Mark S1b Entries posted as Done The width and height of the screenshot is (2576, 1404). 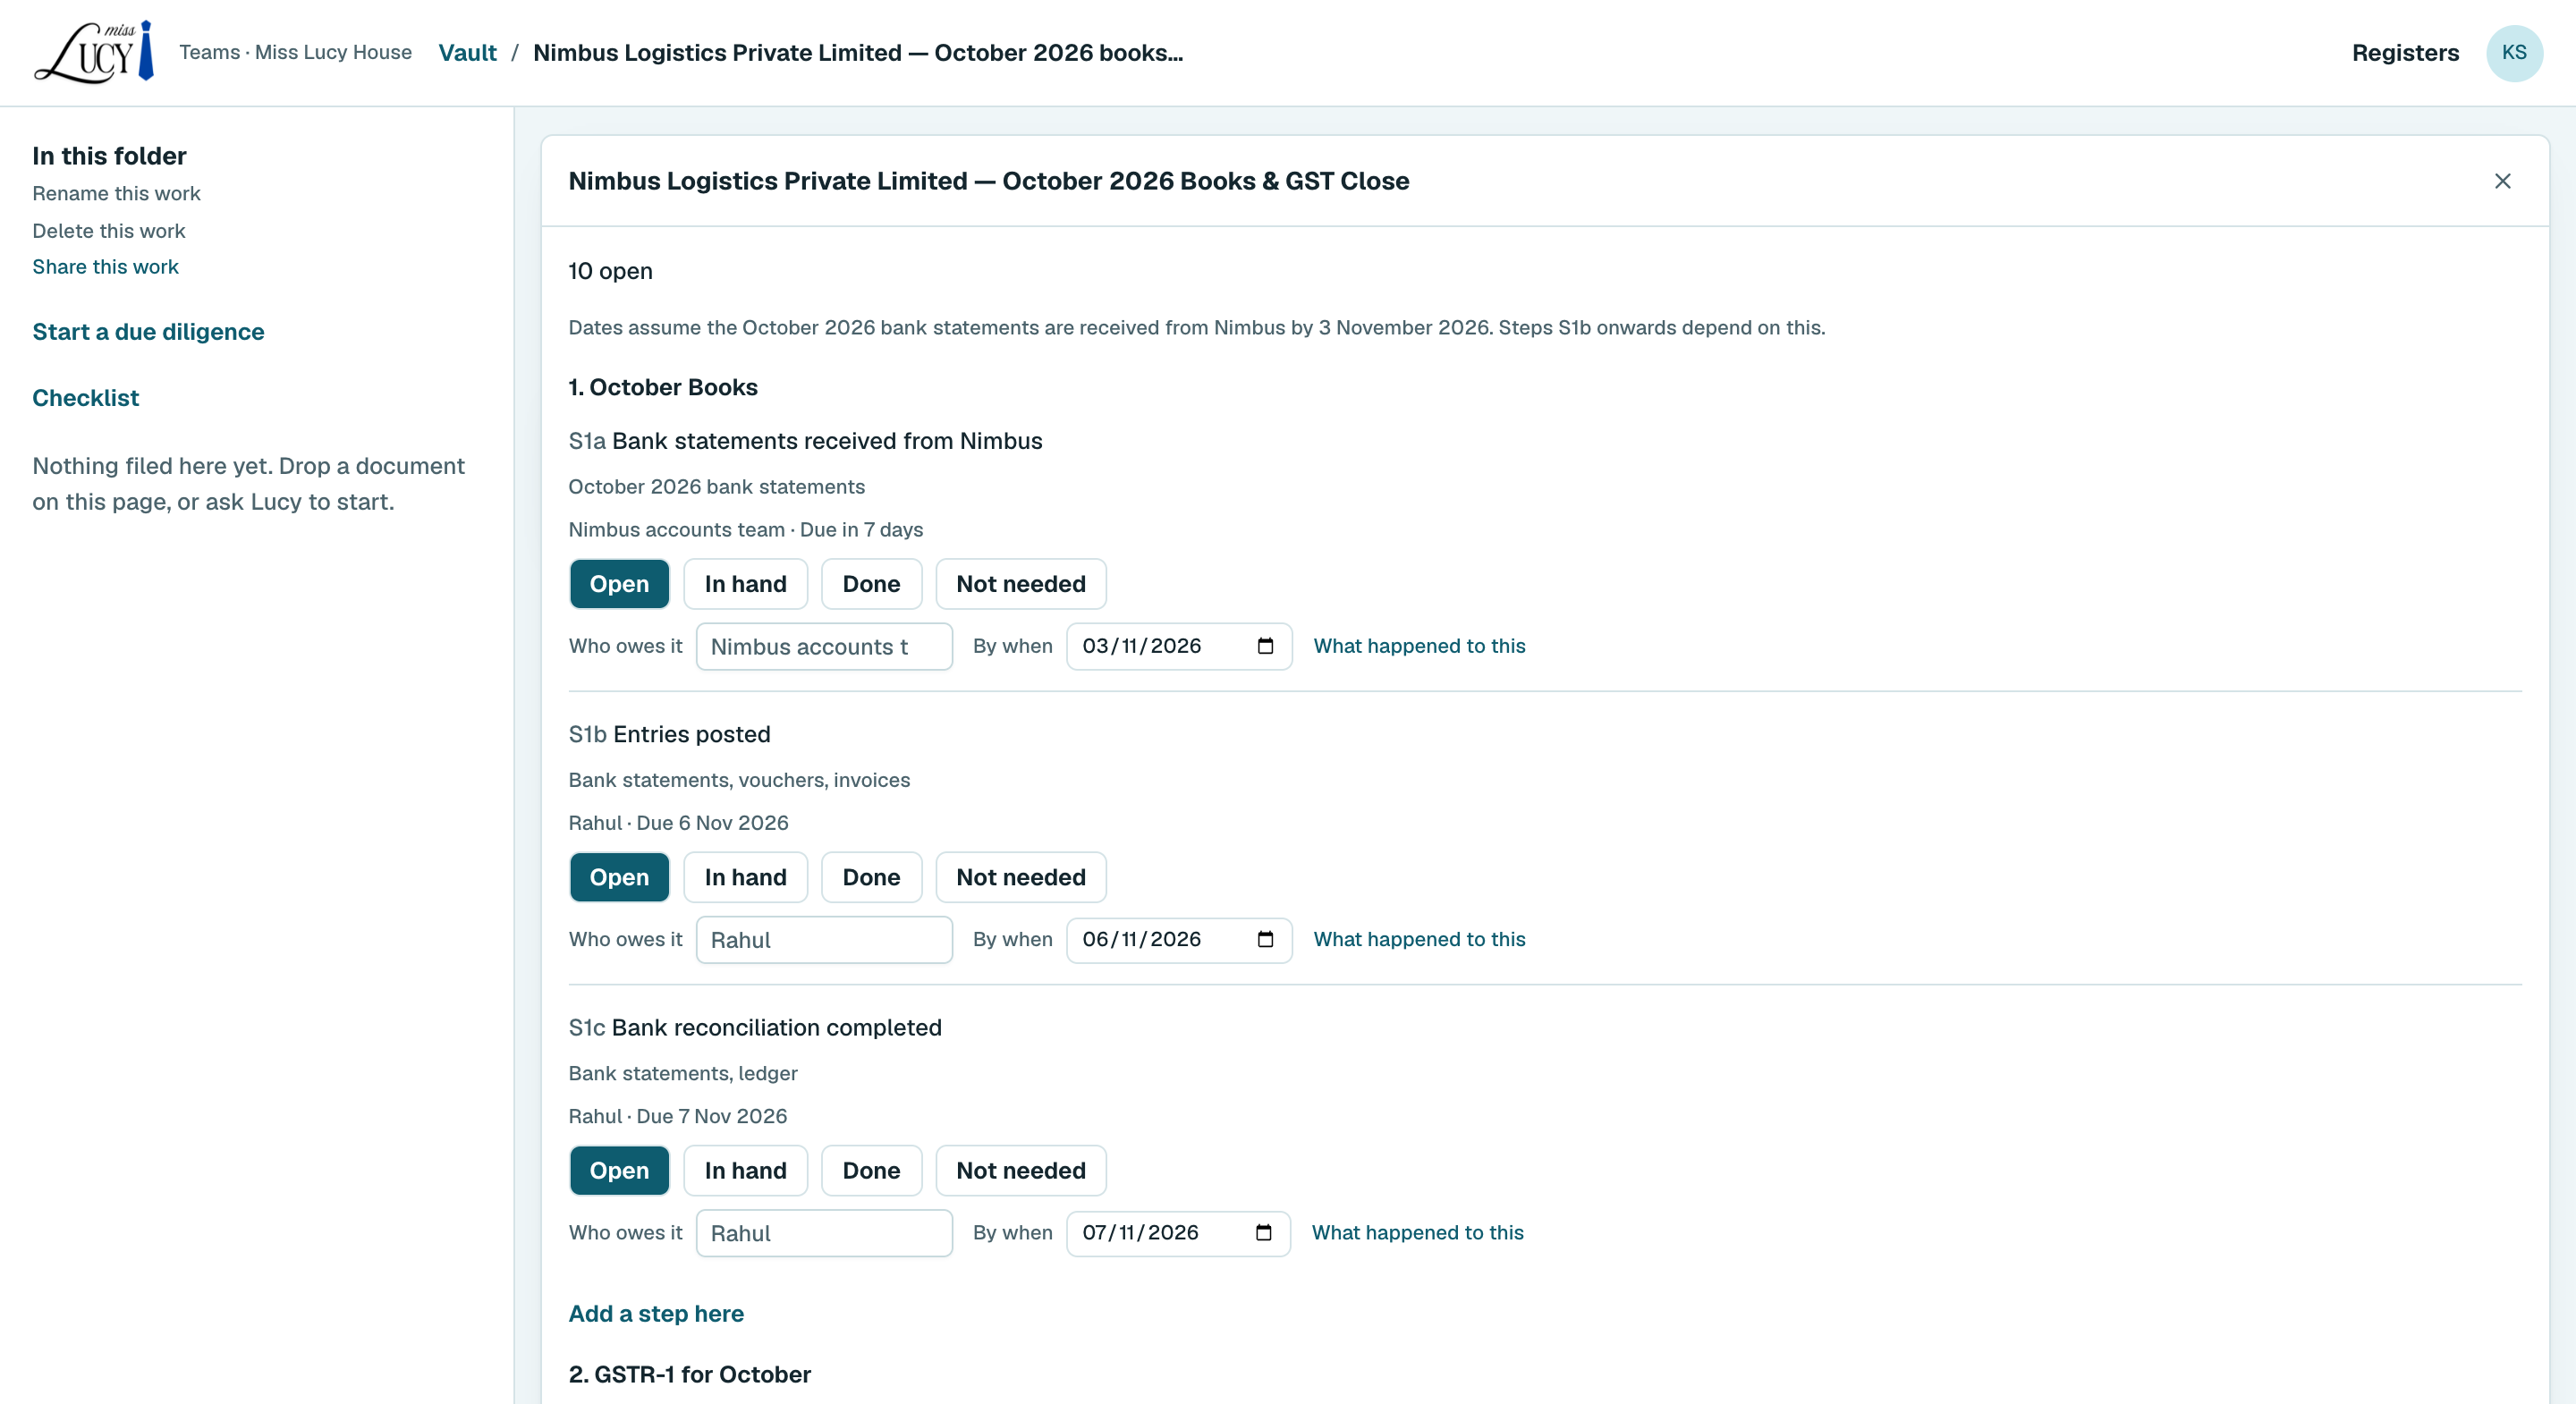(871, 877)
